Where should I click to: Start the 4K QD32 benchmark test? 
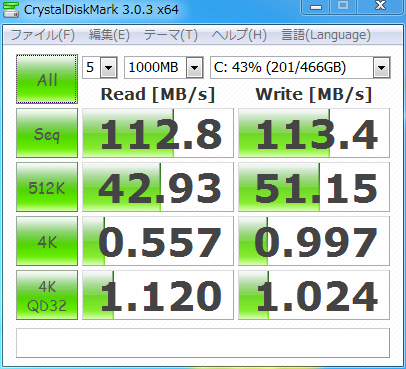[47, 295]
